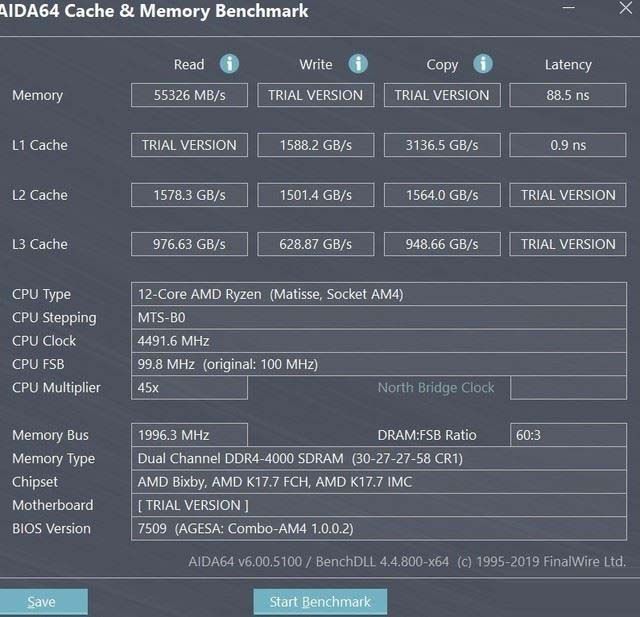The height and width of the screenshot is (617, 640).
Task: Click the L3 Cache Copy 948.66 GB/s field
Action: point(442,244)
